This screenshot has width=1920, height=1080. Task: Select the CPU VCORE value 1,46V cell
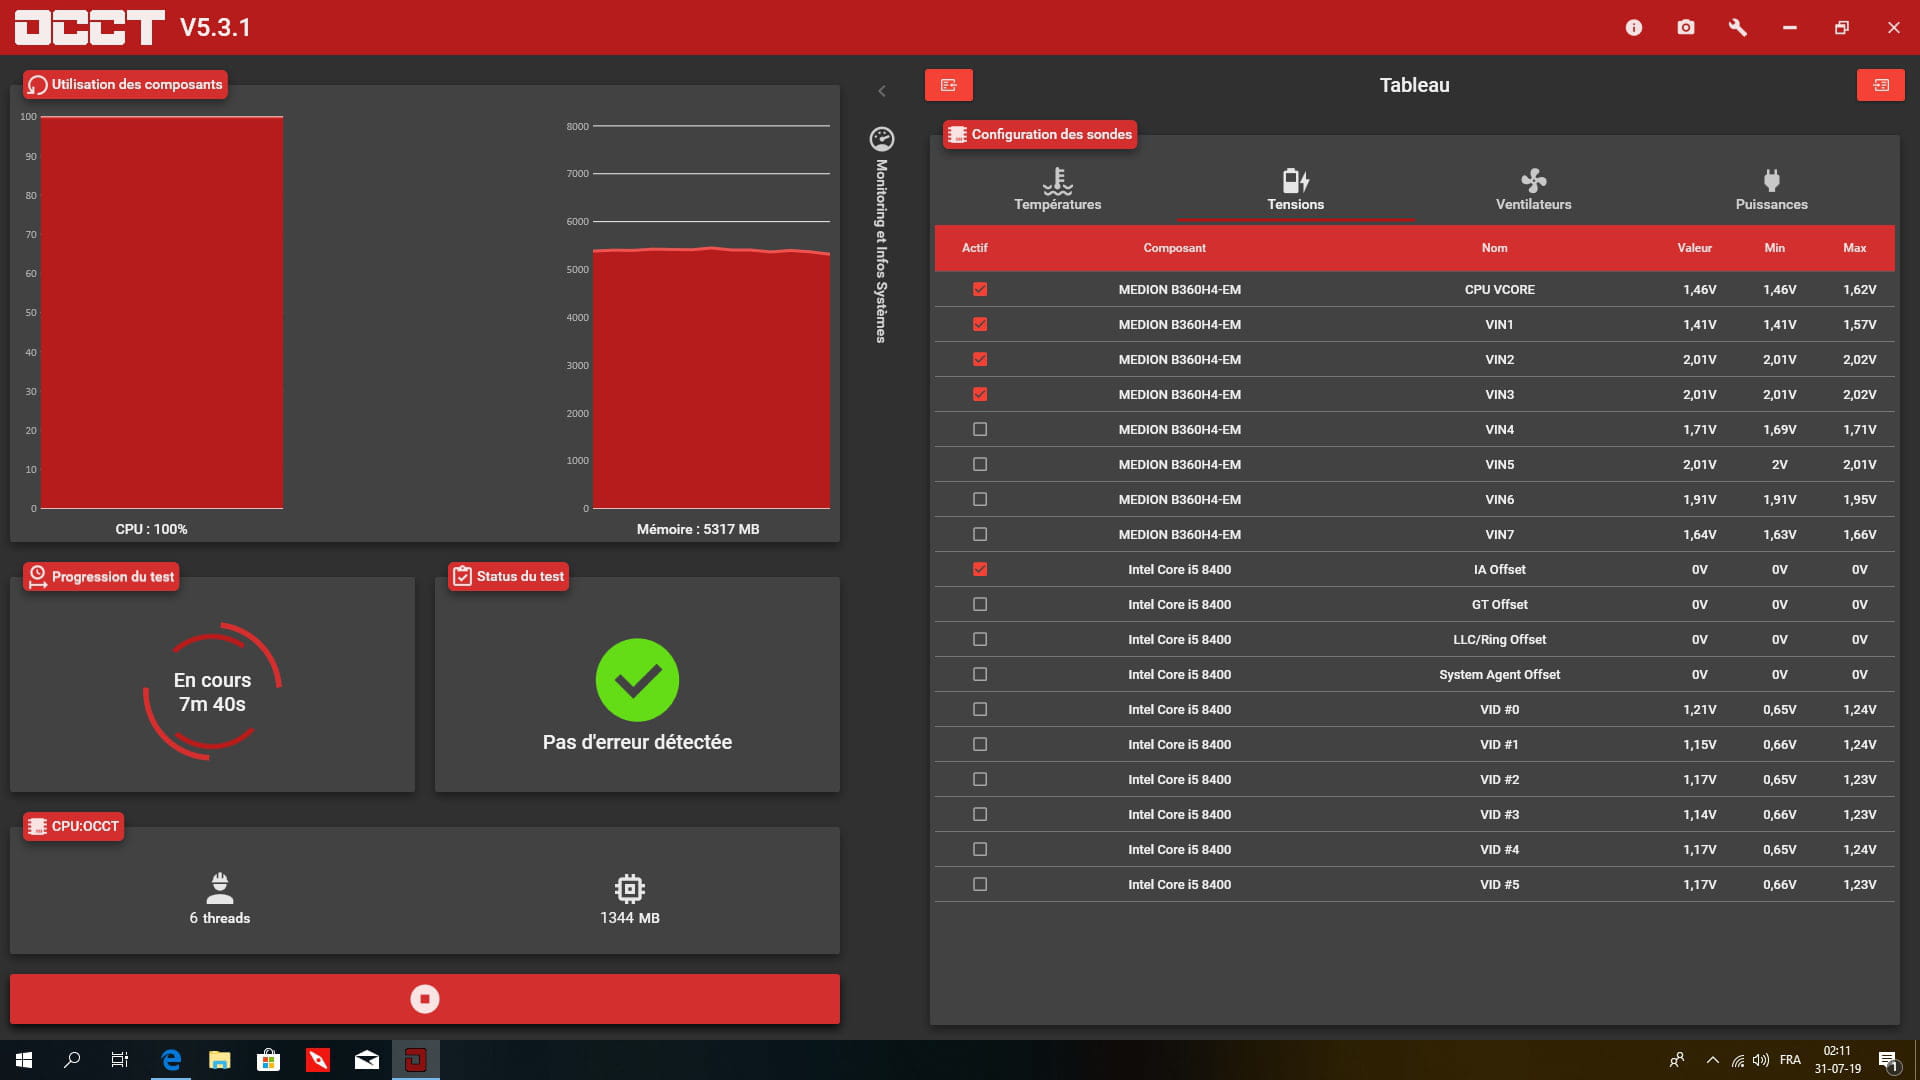(1699, 289)
